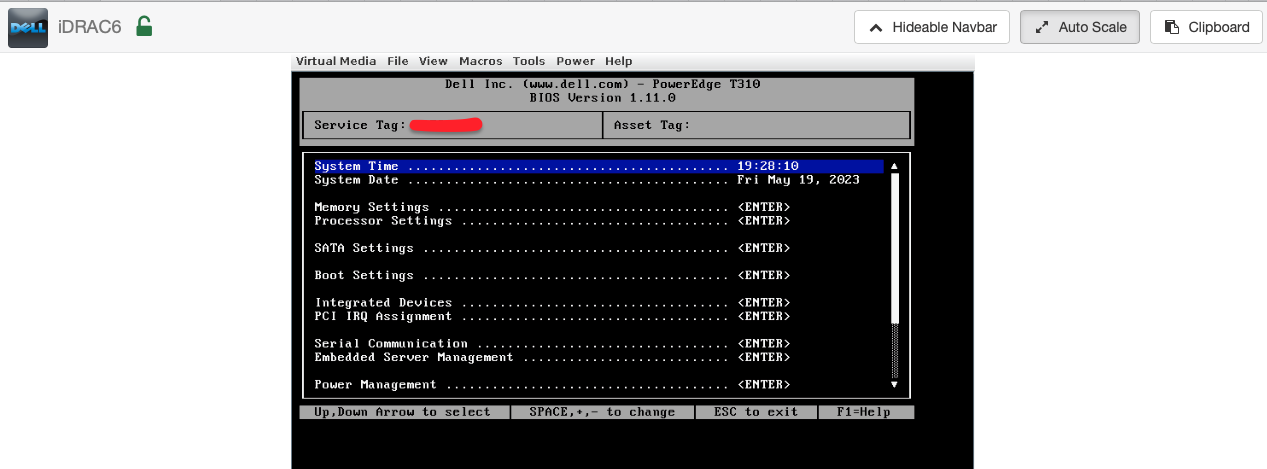Click the F1=Help hint
1267x469 pixels.
click(x=864, y=412)
